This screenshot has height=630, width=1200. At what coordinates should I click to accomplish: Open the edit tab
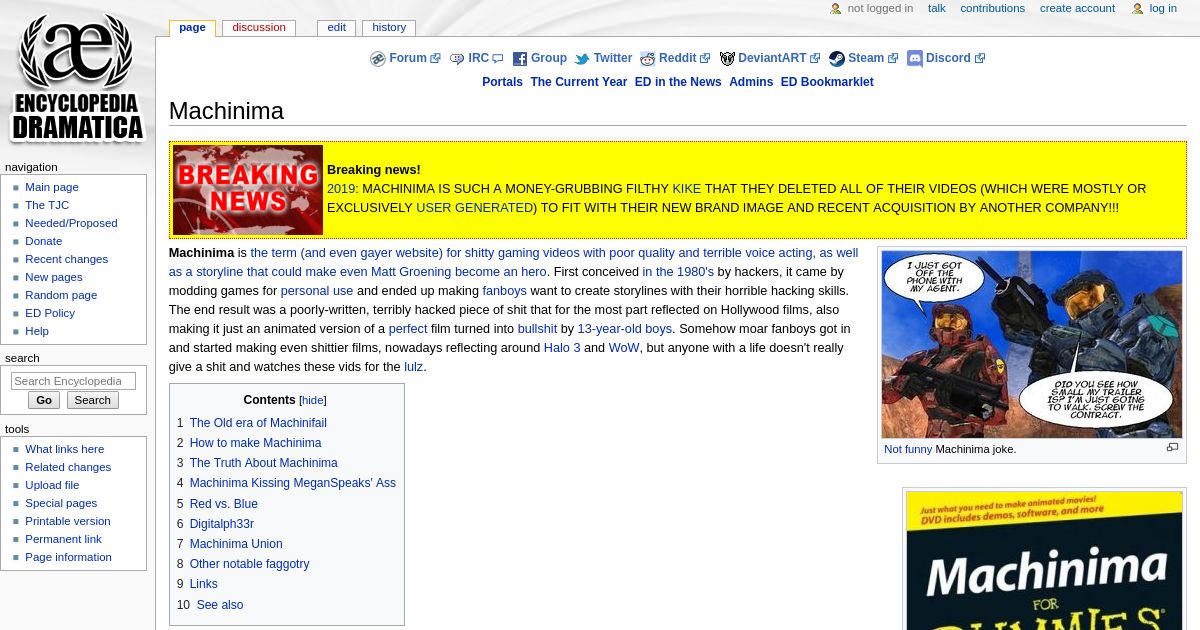pos(336,27)
